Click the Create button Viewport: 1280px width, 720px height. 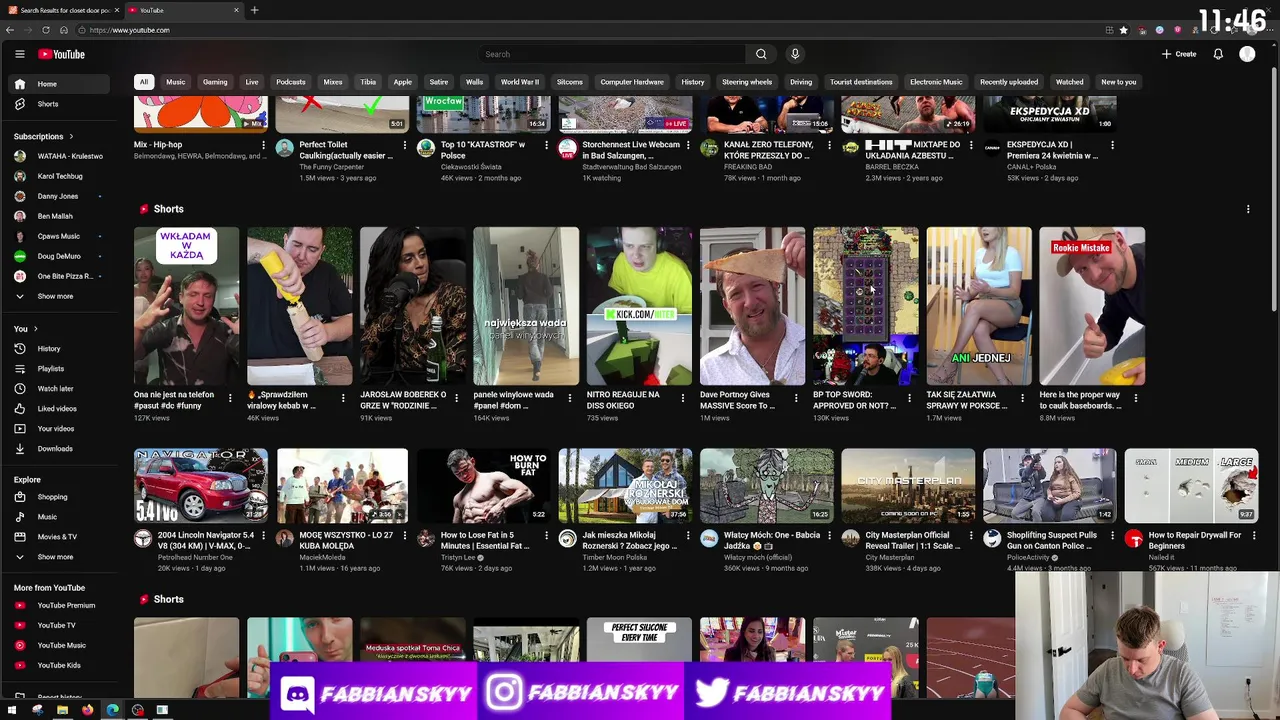tap(1180, 54)
